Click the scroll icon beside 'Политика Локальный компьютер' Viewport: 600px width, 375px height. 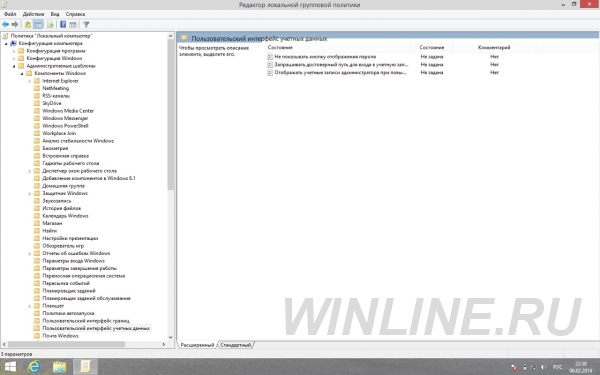coord(5,36)
